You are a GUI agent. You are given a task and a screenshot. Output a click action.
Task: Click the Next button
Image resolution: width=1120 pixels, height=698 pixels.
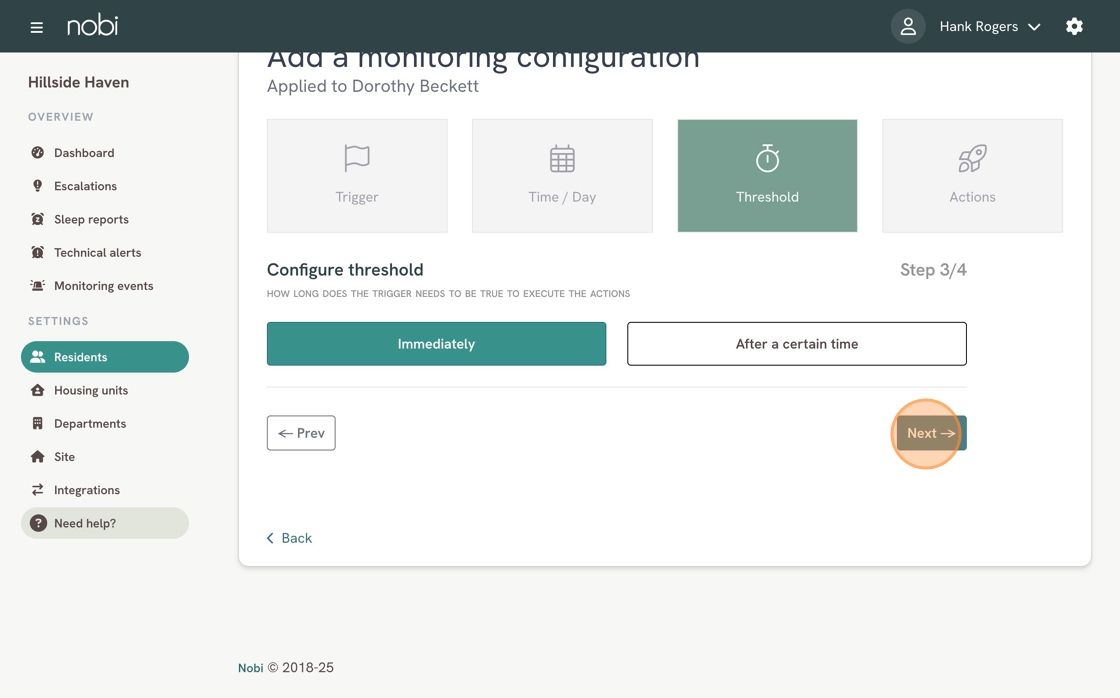click(931, 433)
